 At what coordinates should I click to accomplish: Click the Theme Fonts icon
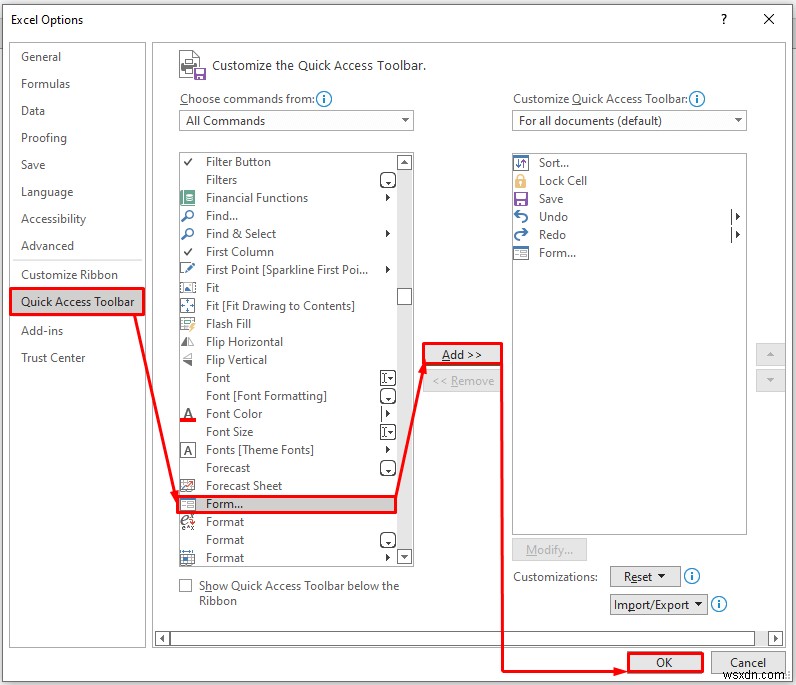click(188, 450)
